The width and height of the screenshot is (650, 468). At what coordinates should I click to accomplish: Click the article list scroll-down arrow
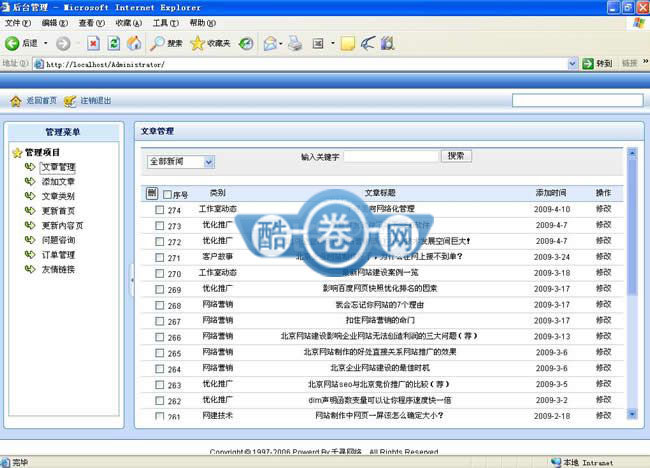point(632,414)
